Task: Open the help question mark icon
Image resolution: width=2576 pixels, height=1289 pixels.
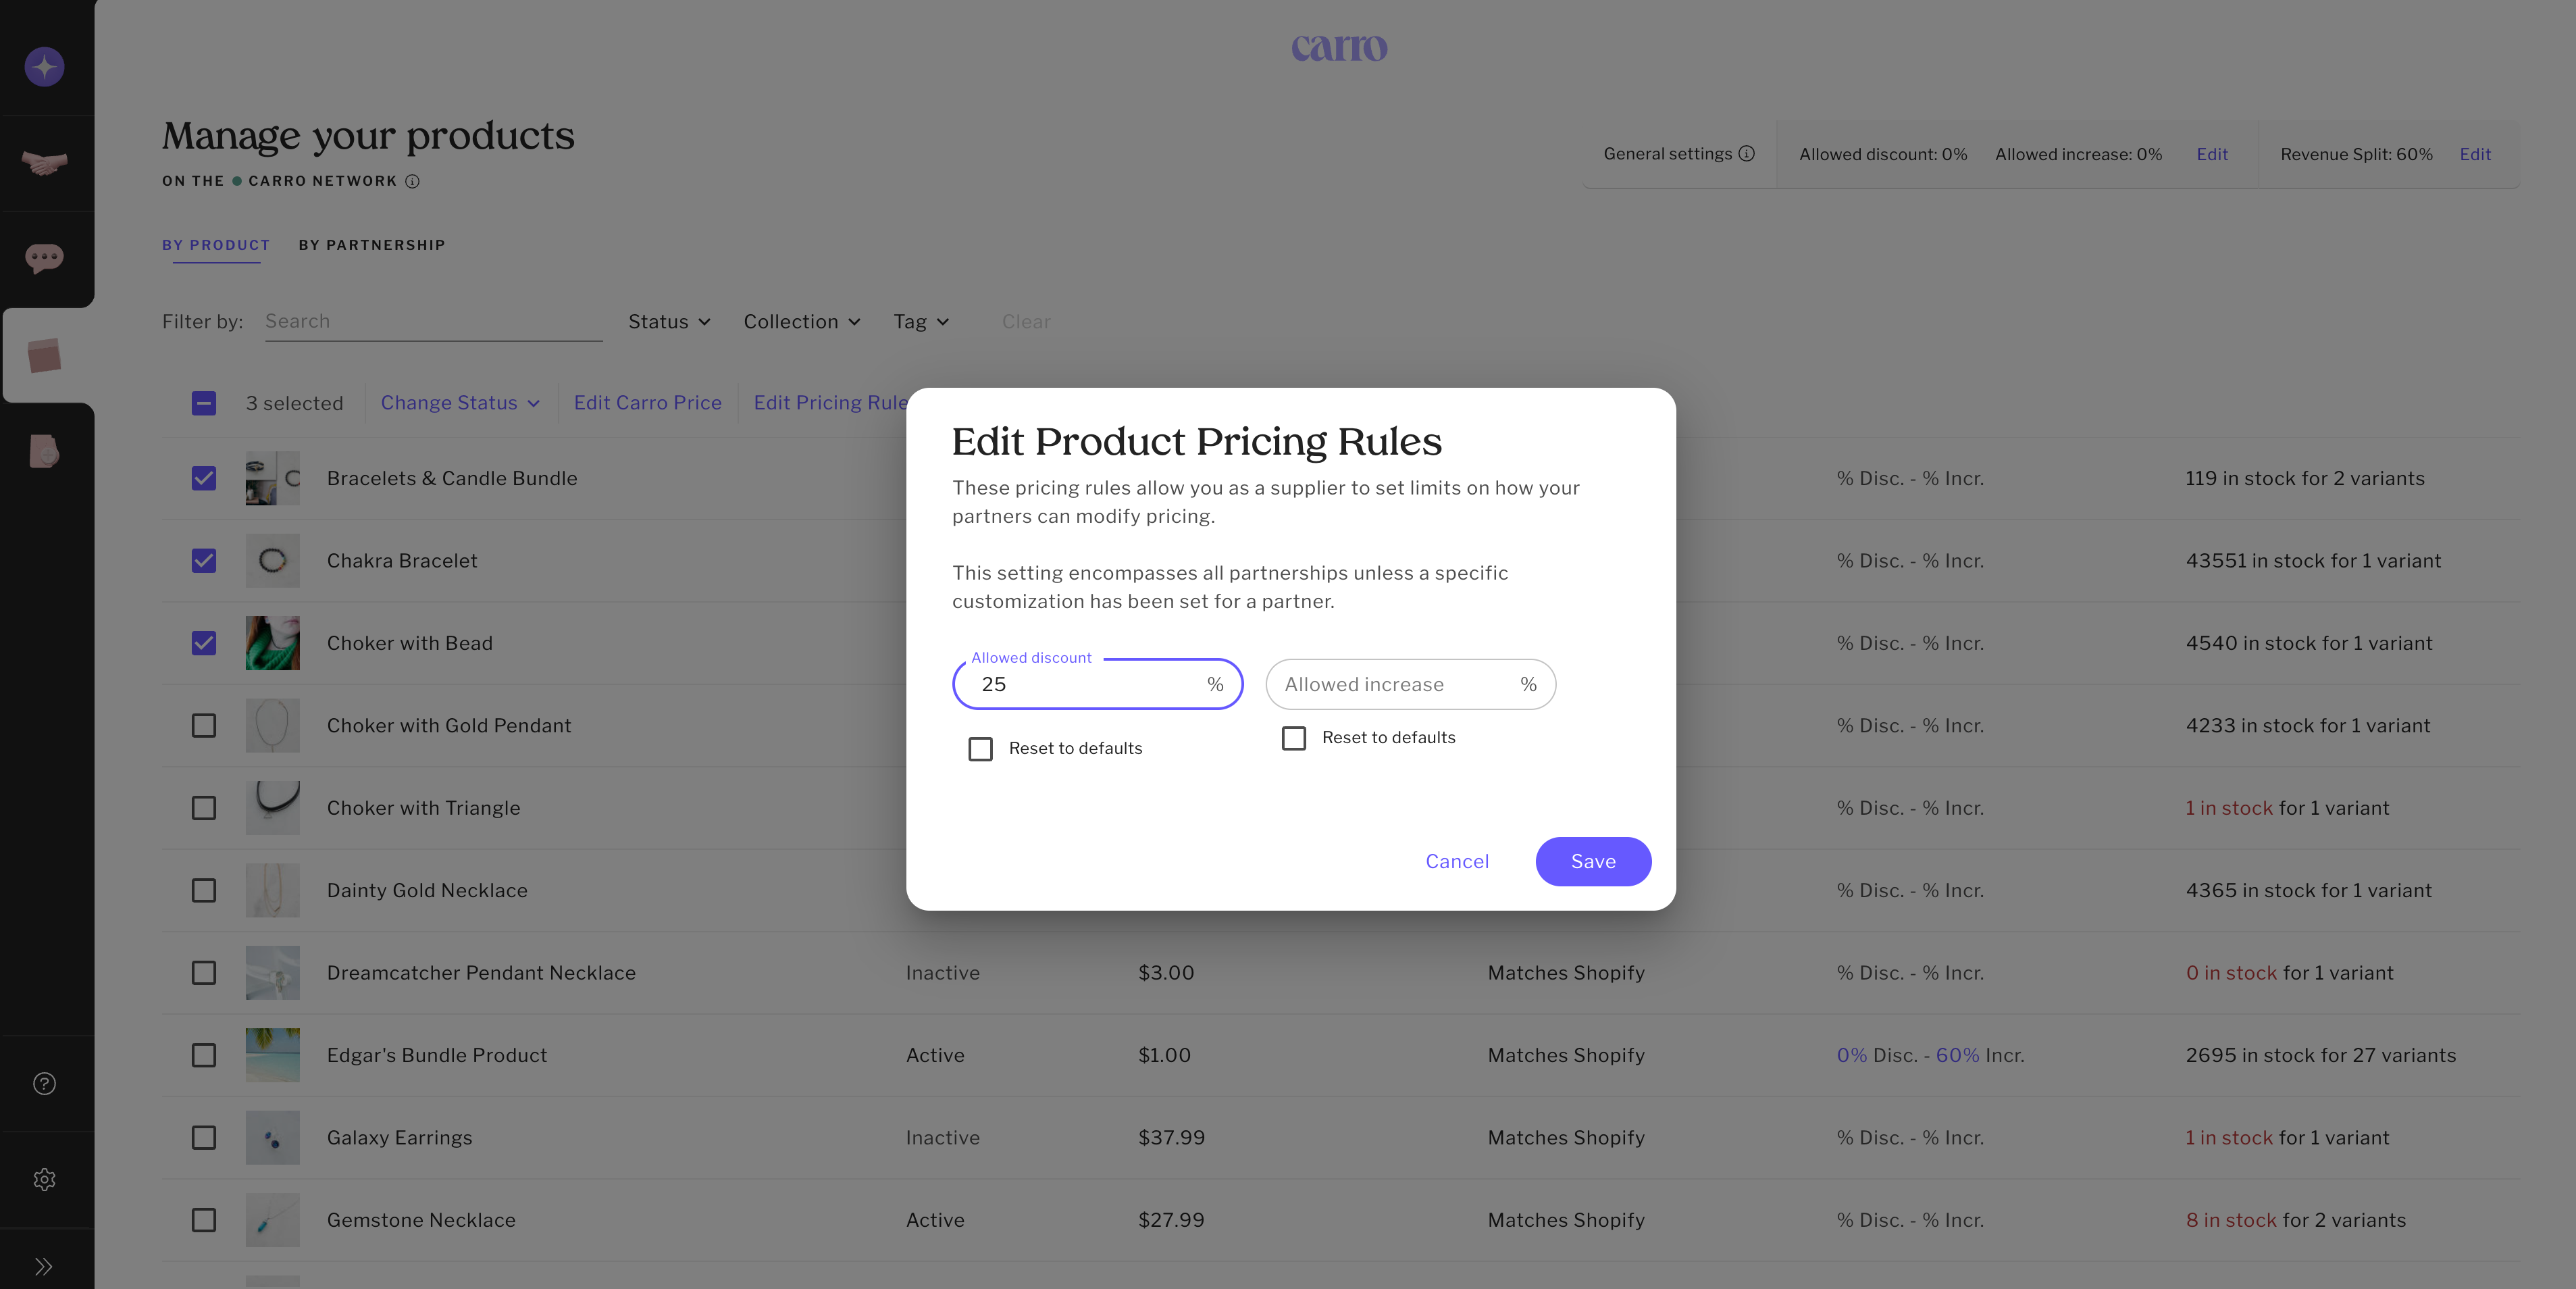Action: point(44,1084)
